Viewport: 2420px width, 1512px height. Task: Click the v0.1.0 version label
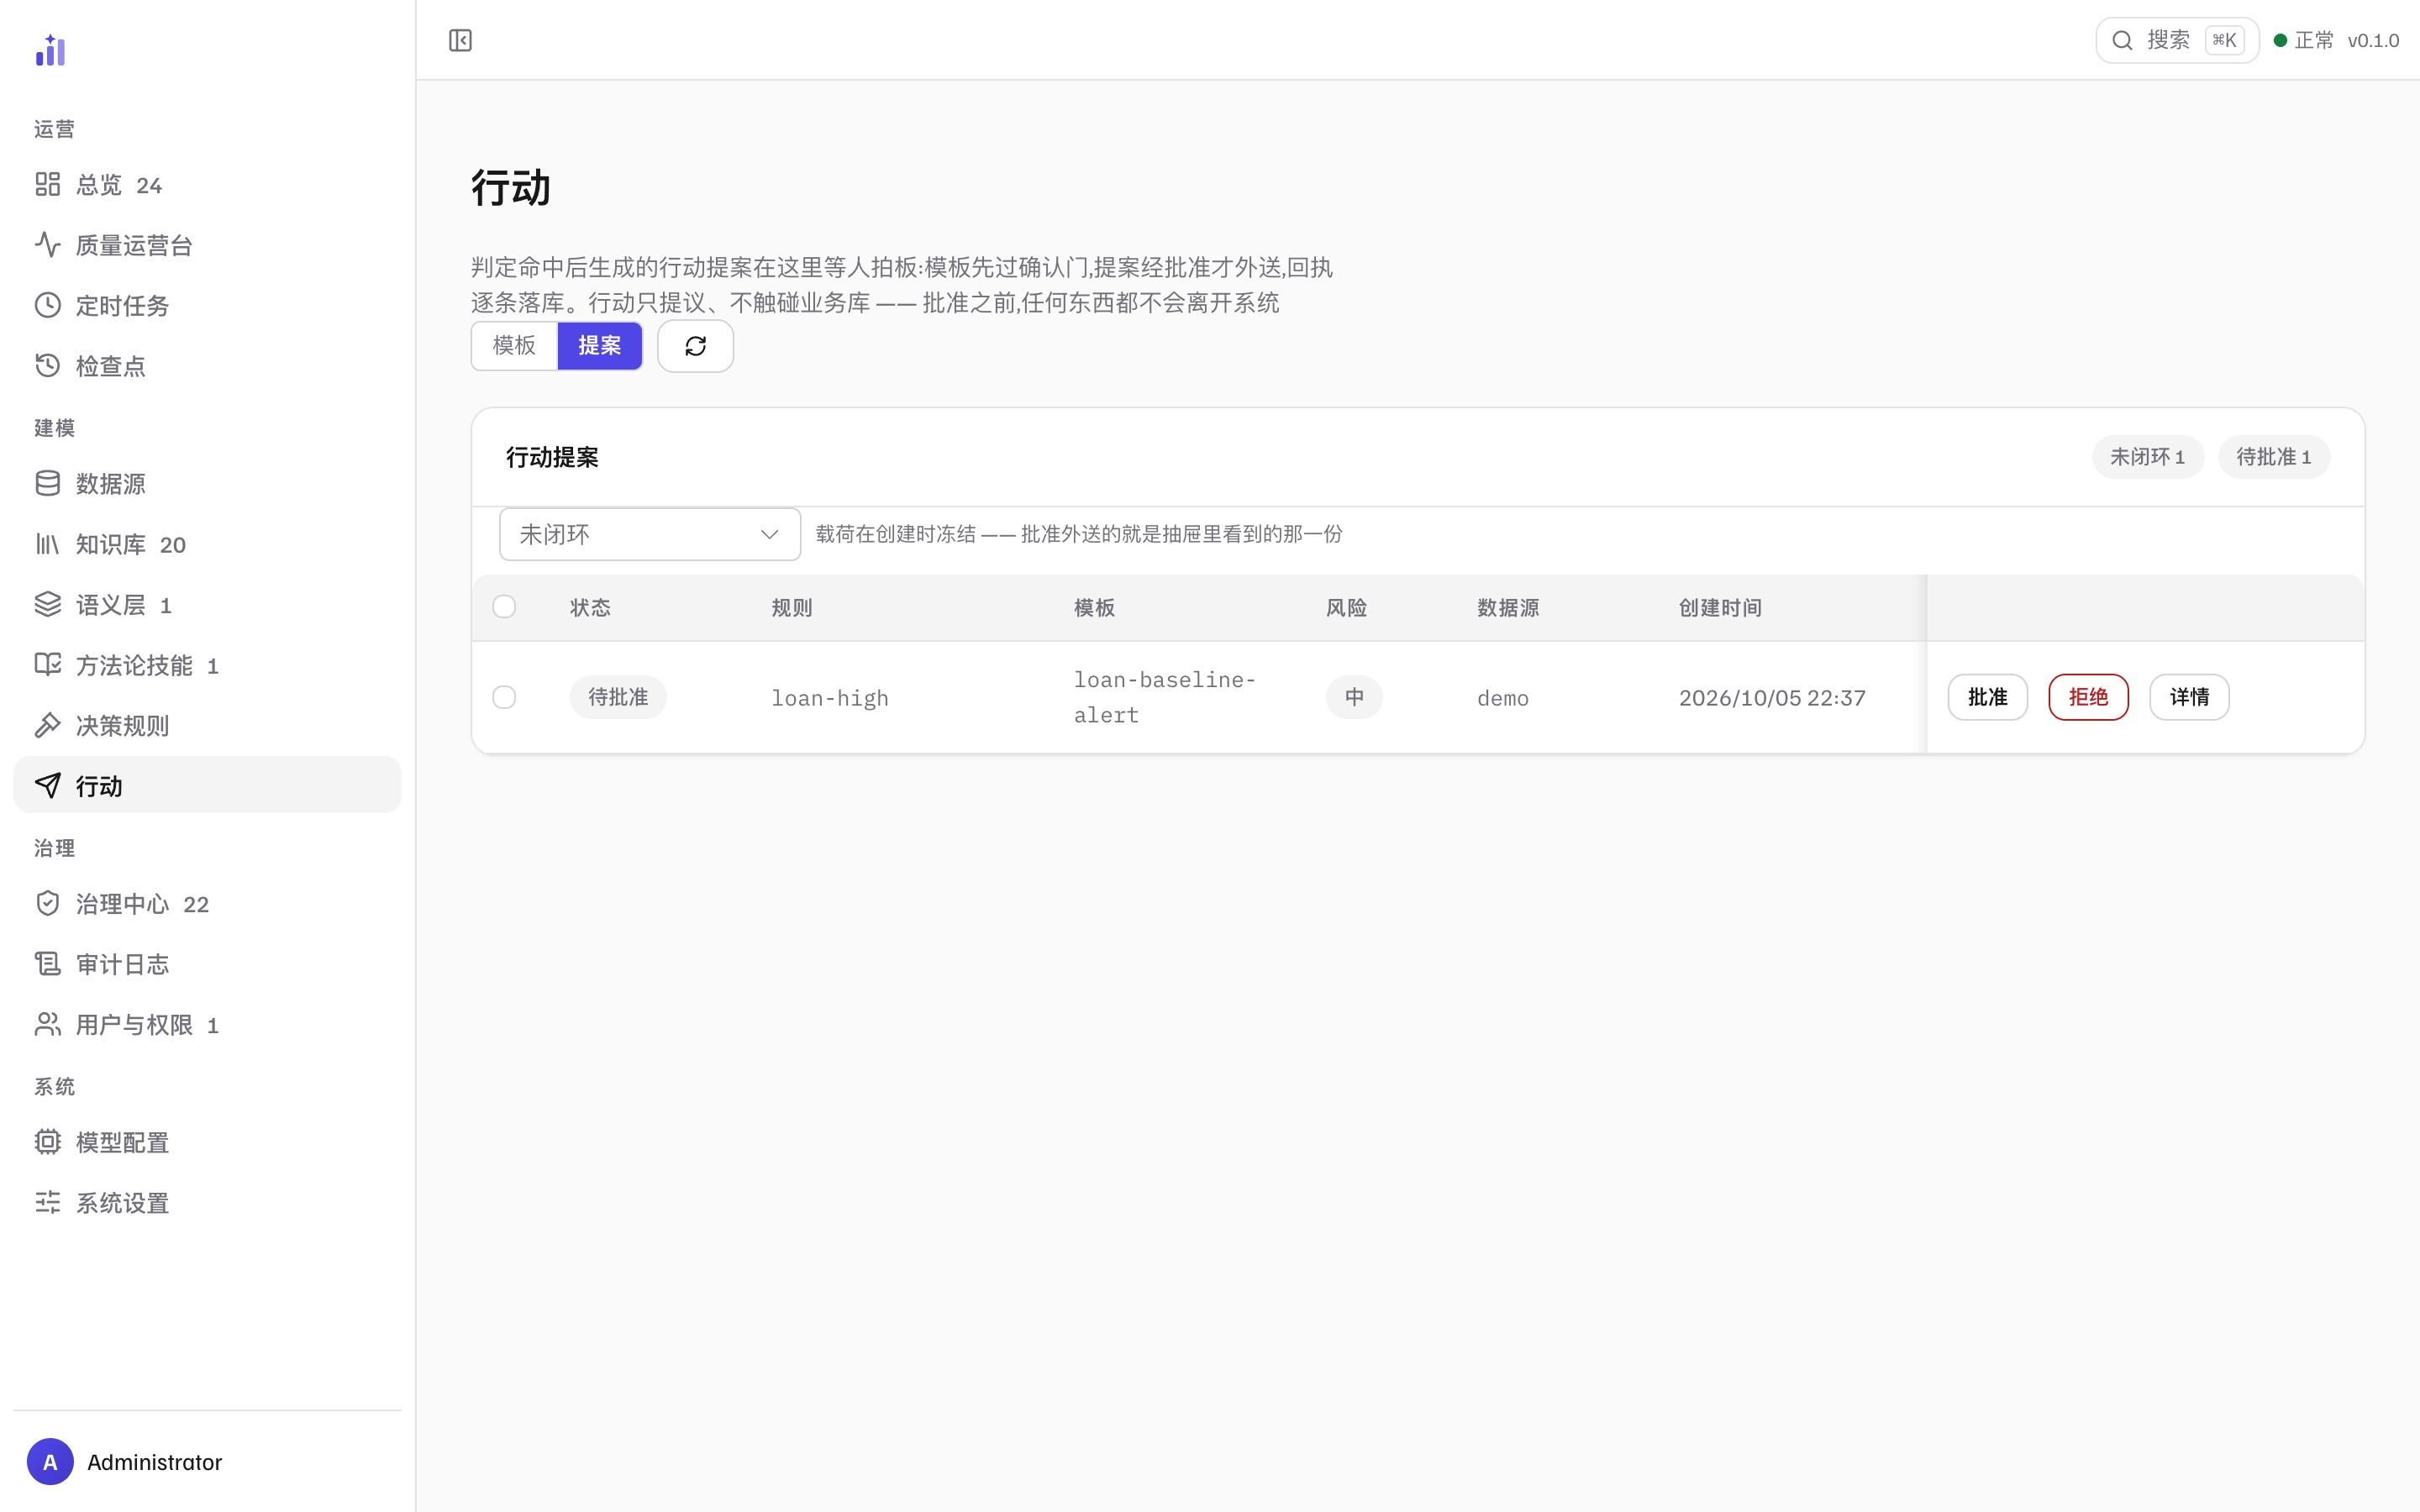coord(2373,40)
